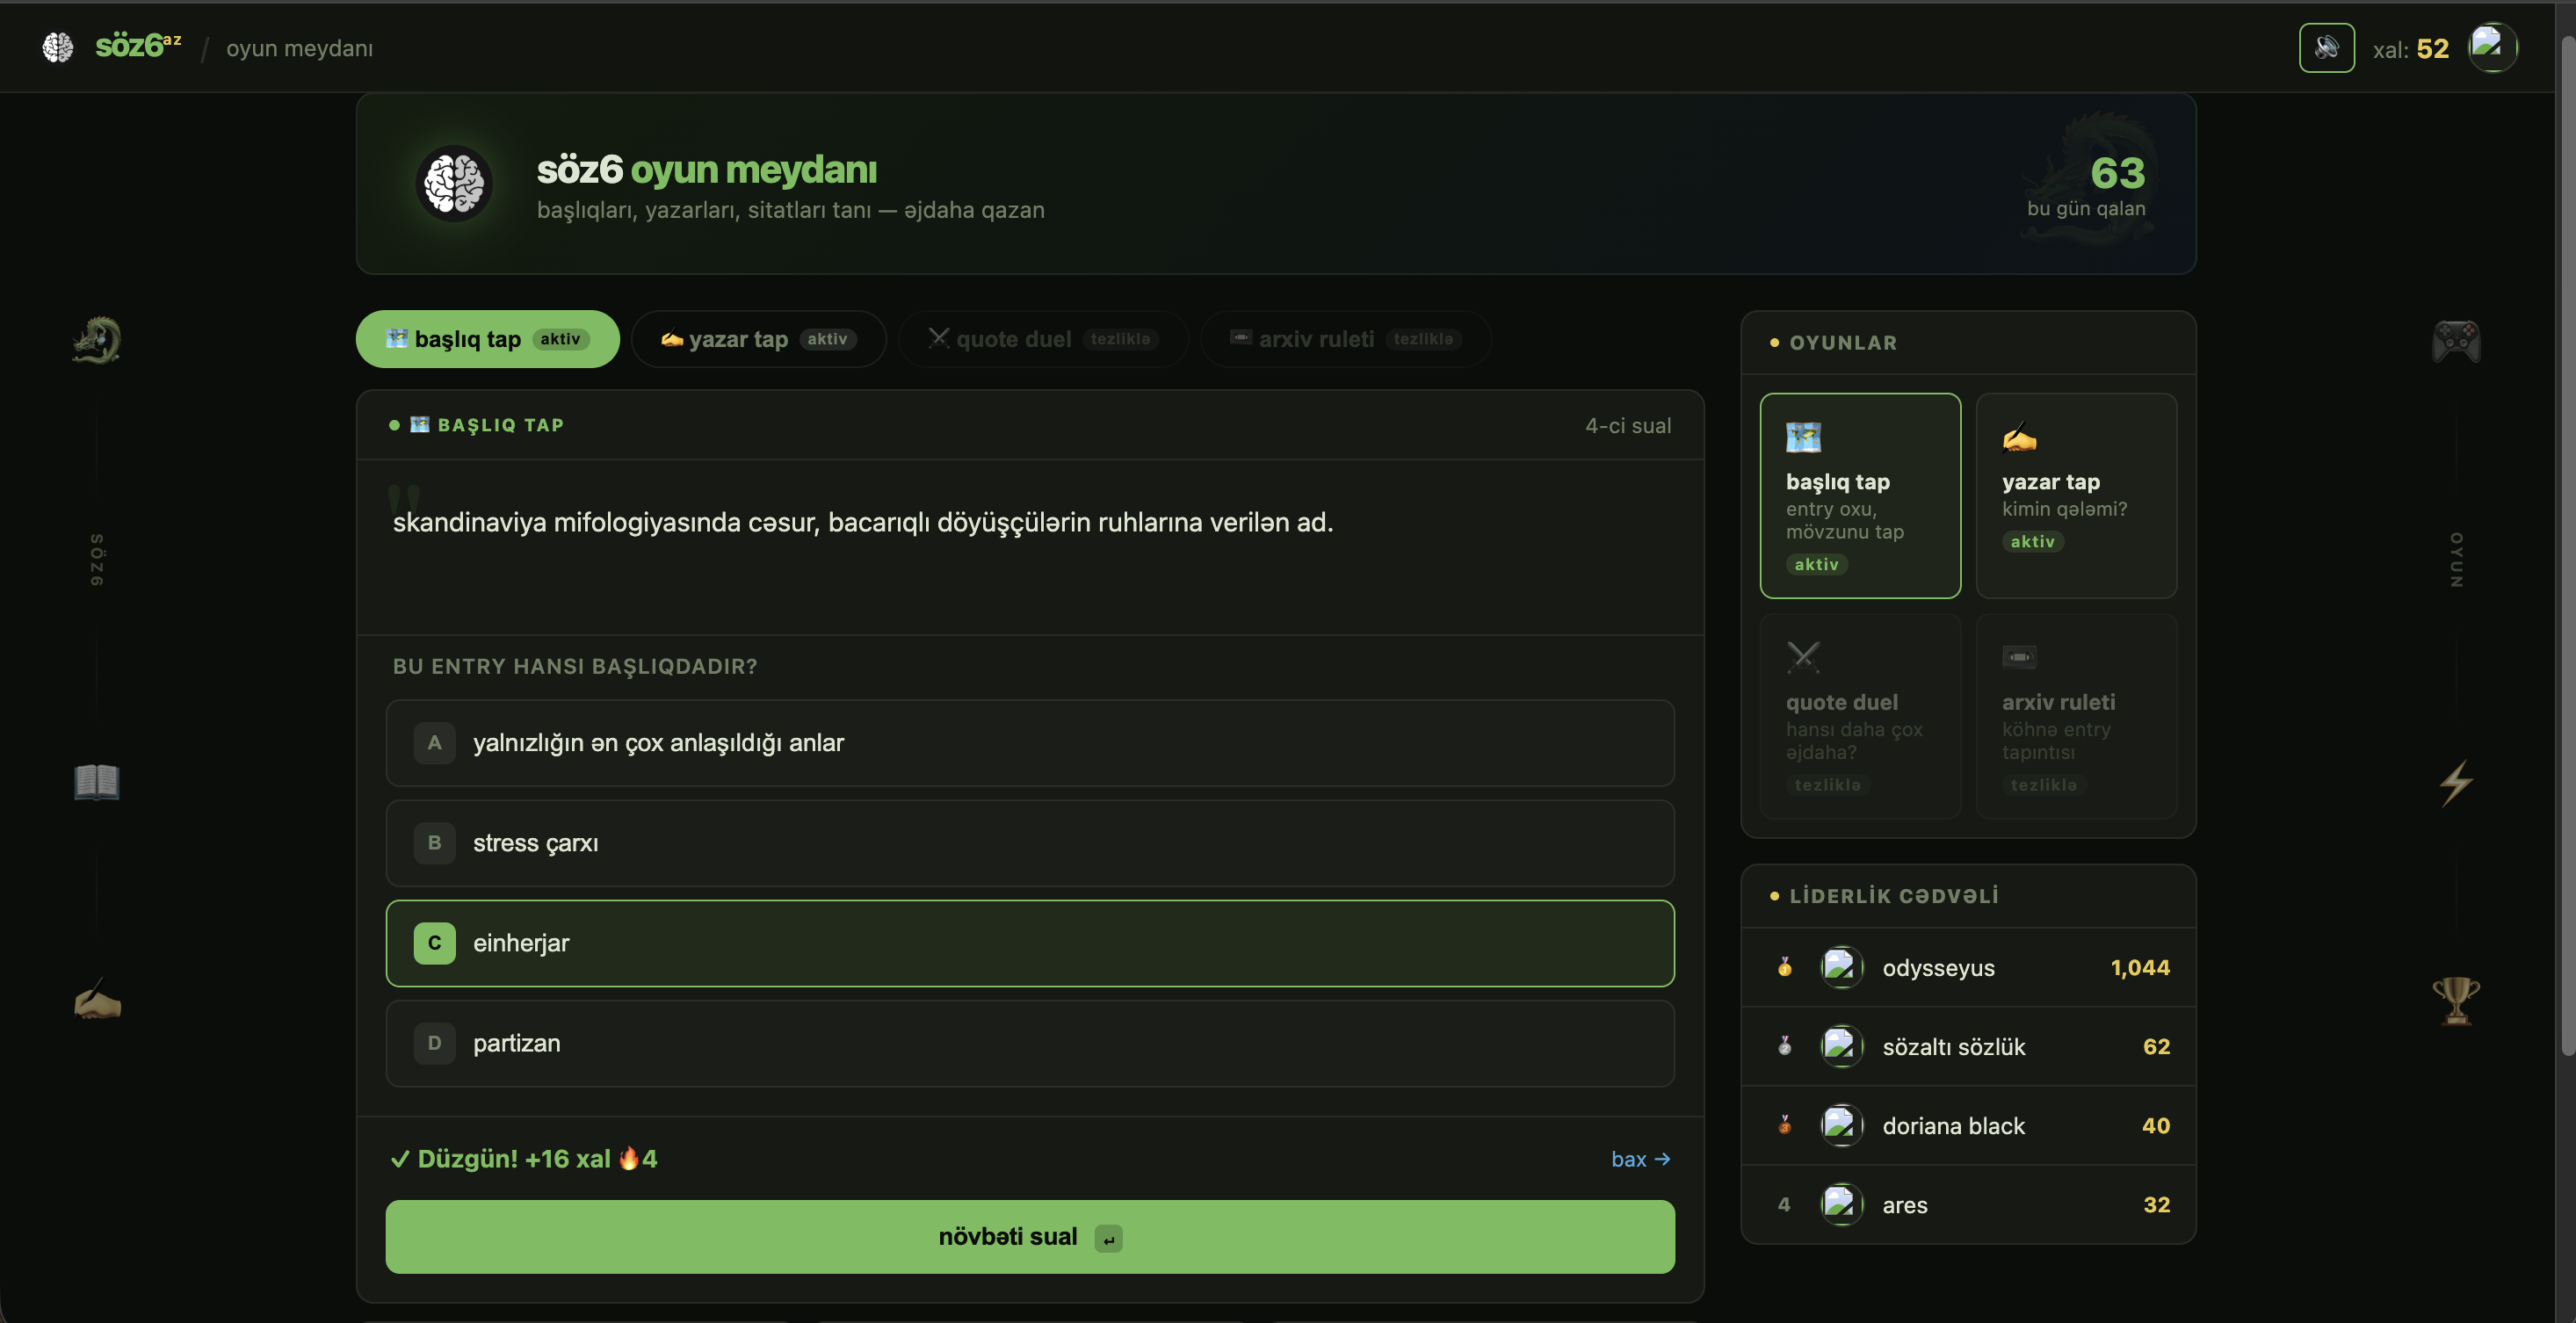2576x1323 pixels.
Task: Click the quote duel game card
Action: 1860,717
